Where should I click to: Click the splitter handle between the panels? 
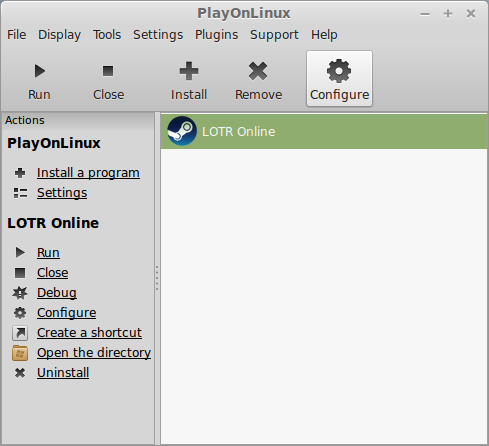(x=157, y=278)
